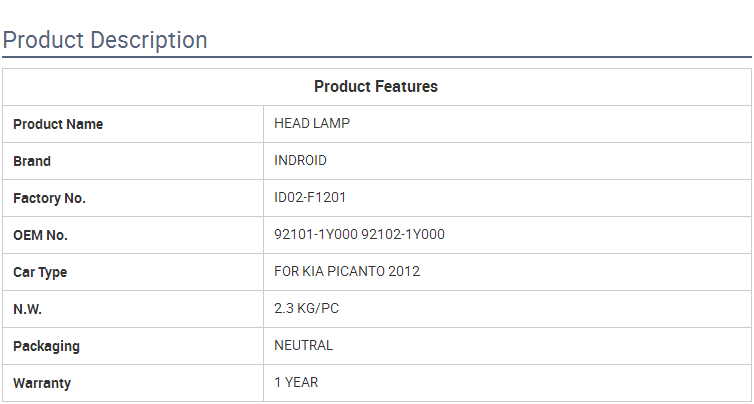The image size is (754, 404).
Task: Click the Product Name label cell
Action: tap(58, 124)
